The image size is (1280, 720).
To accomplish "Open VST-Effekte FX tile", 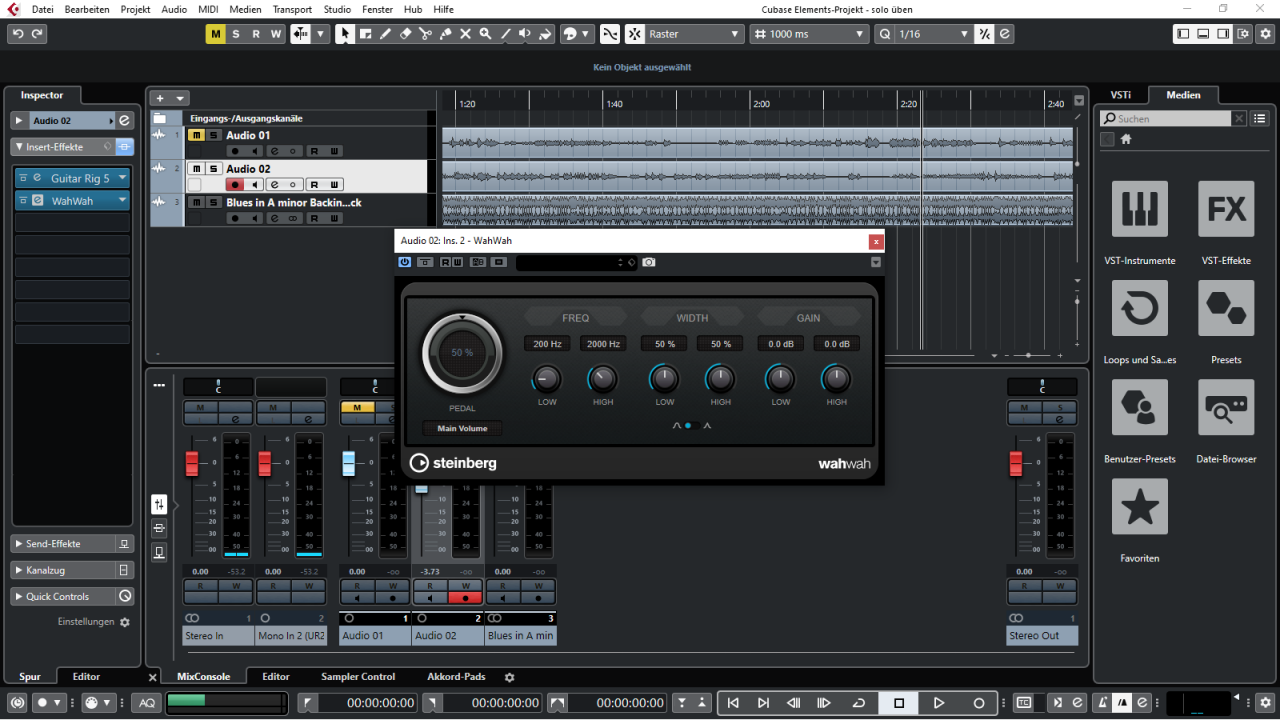I will point(1226,209).
